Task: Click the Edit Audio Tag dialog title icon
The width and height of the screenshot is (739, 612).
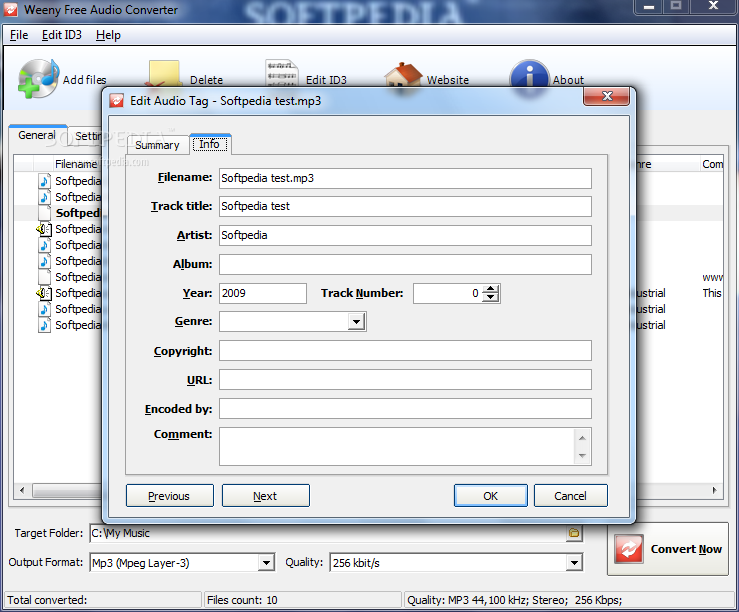Action: [116, 101]
